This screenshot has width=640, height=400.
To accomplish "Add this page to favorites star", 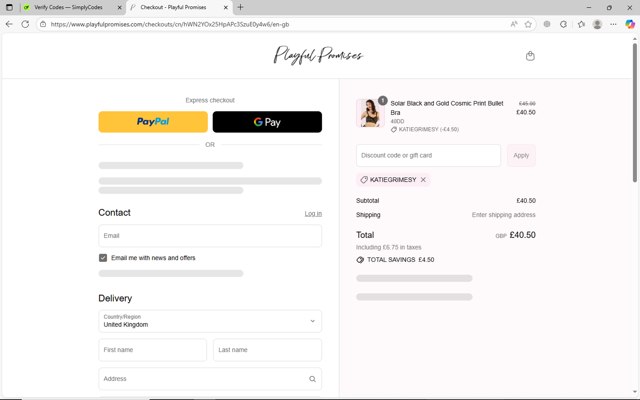I will [x=528, y=24].
